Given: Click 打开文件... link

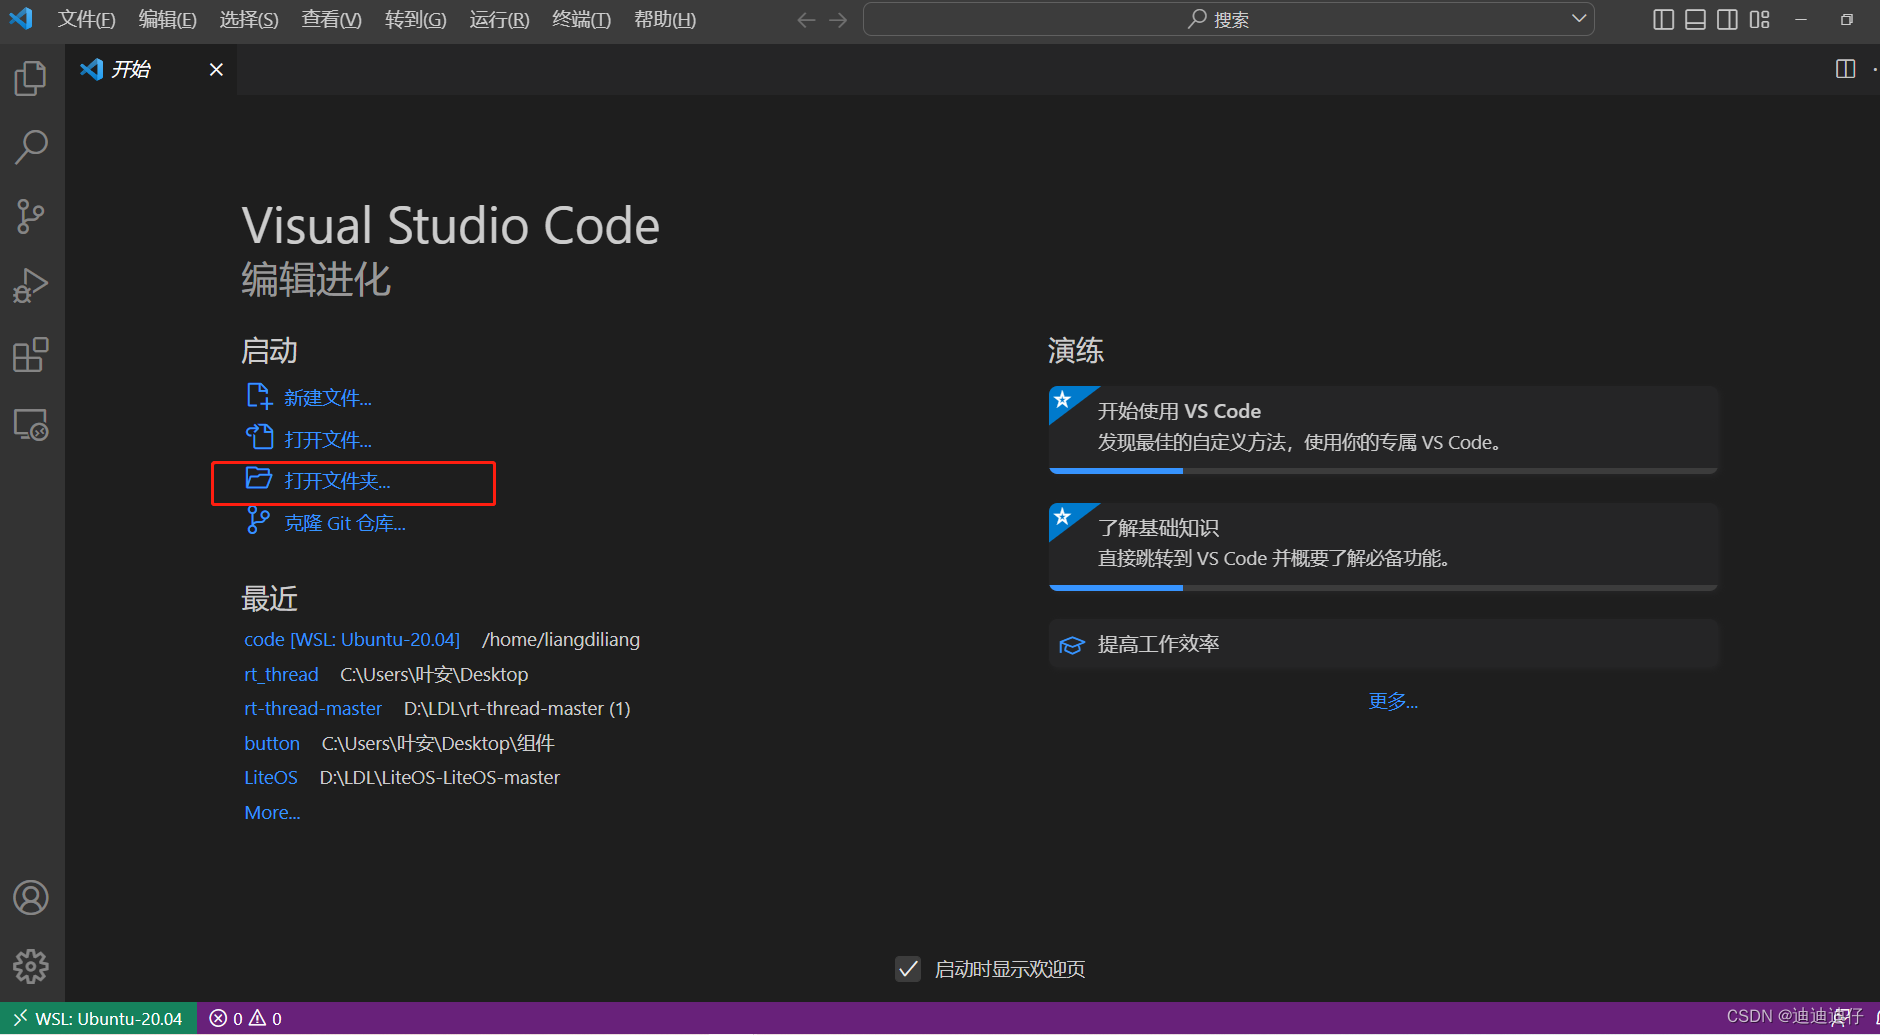Looking at the screenshot, I should pos(328,440).
